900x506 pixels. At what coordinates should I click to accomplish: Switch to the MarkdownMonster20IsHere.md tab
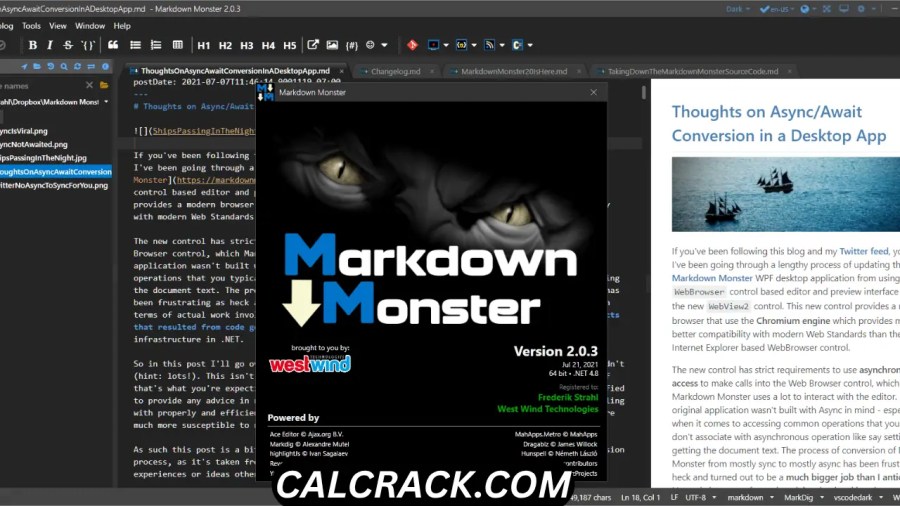coord(514,71)
